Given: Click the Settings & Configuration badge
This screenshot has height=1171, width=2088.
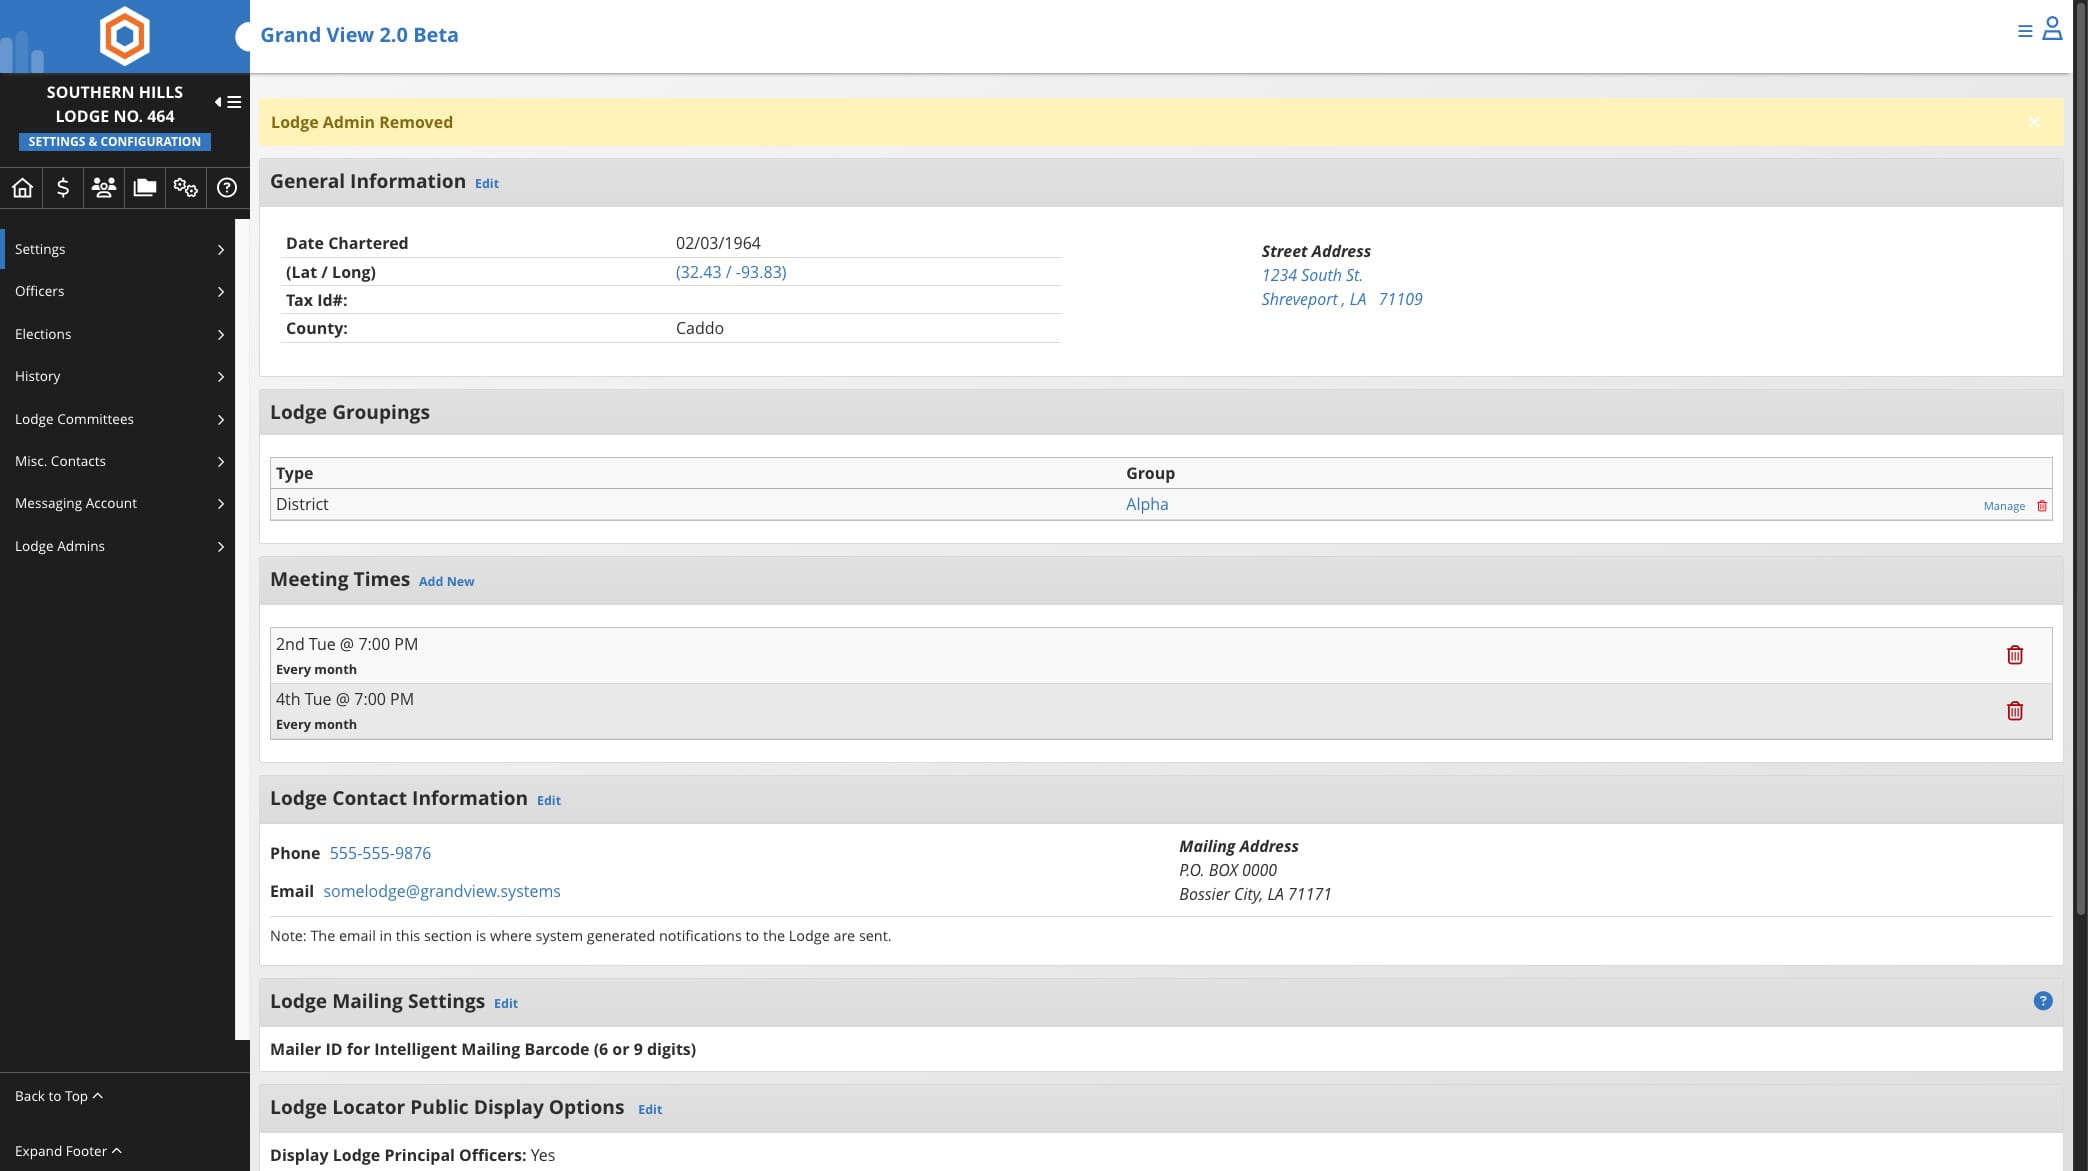Looking at the screenshot, I should [x=114, y=142].
